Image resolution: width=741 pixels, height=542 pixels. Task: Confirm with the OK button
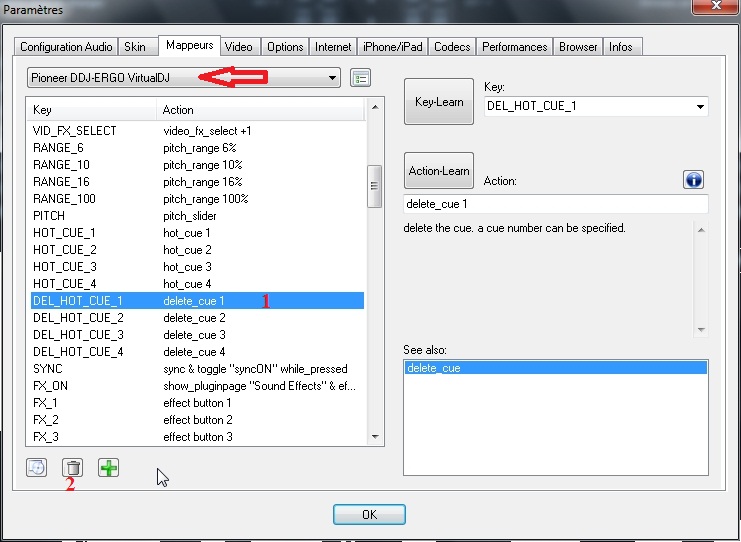(369, 514)
